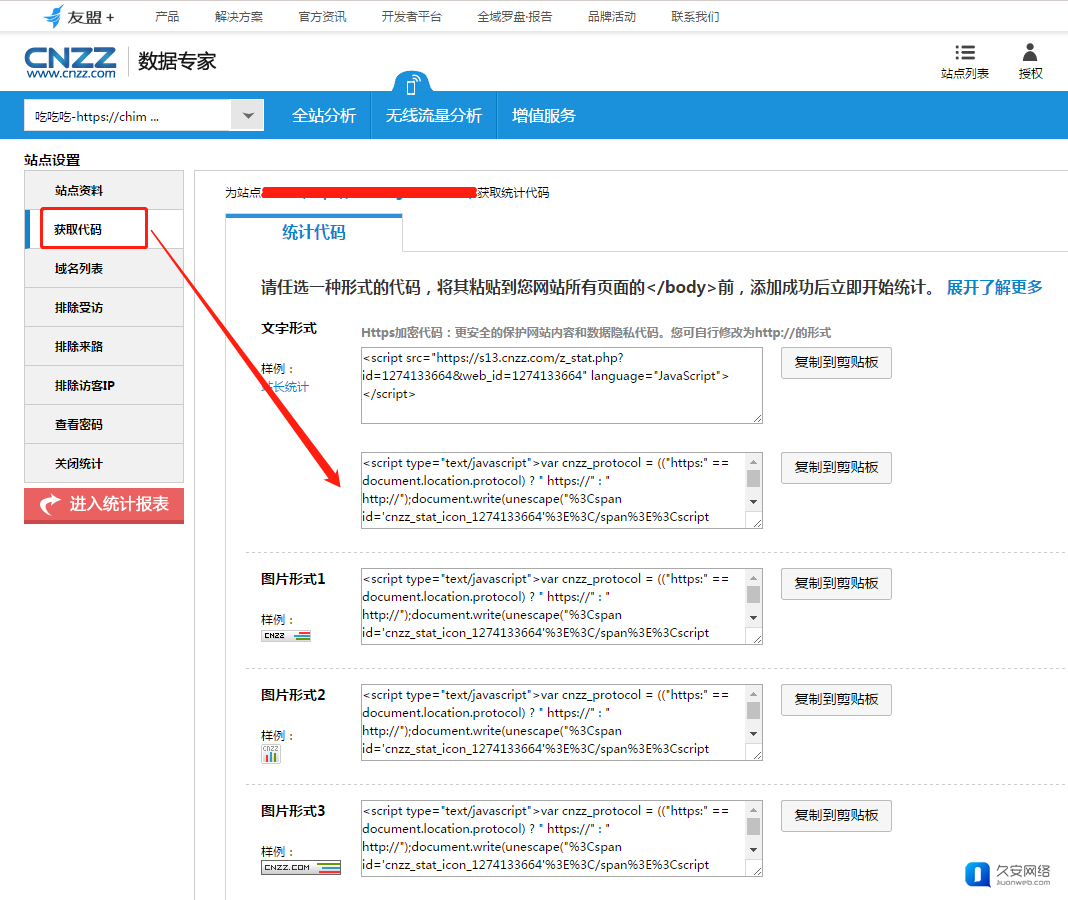Click the arrow icon on 进入统计报表
This screenshot has height=900, width=1068.
coord(50,504)
